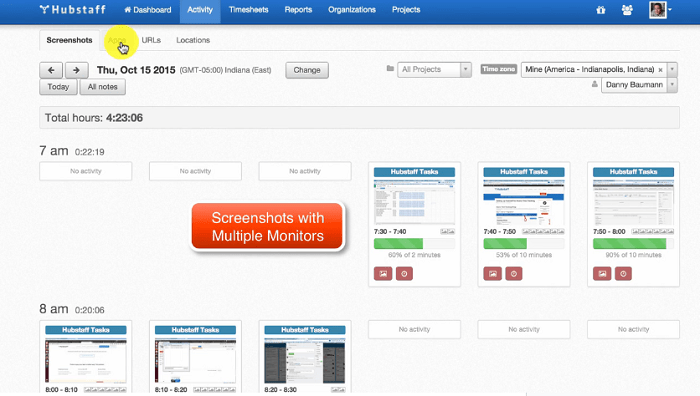The height and width of the screenshot is (396, 700).
Task: Click the clock icon under 7:50 - 8:00
Action: 623,274
